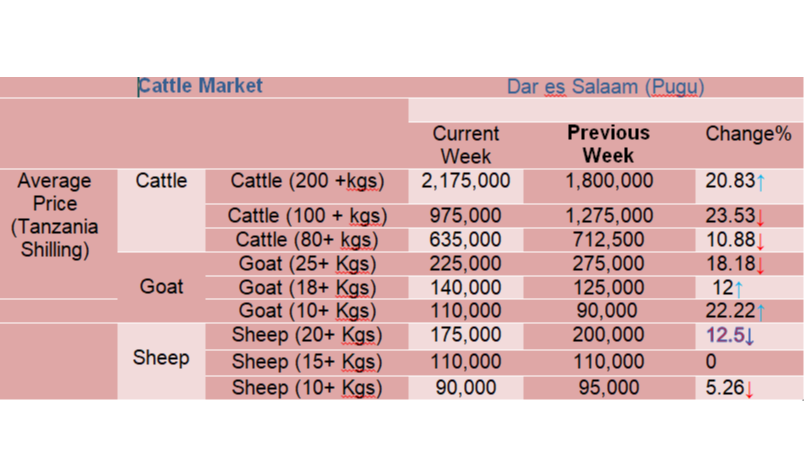Select the Dar es Salaam (Pugu) title
The image size is (804, 452).
pyautogui.click(x=605, y=87)
